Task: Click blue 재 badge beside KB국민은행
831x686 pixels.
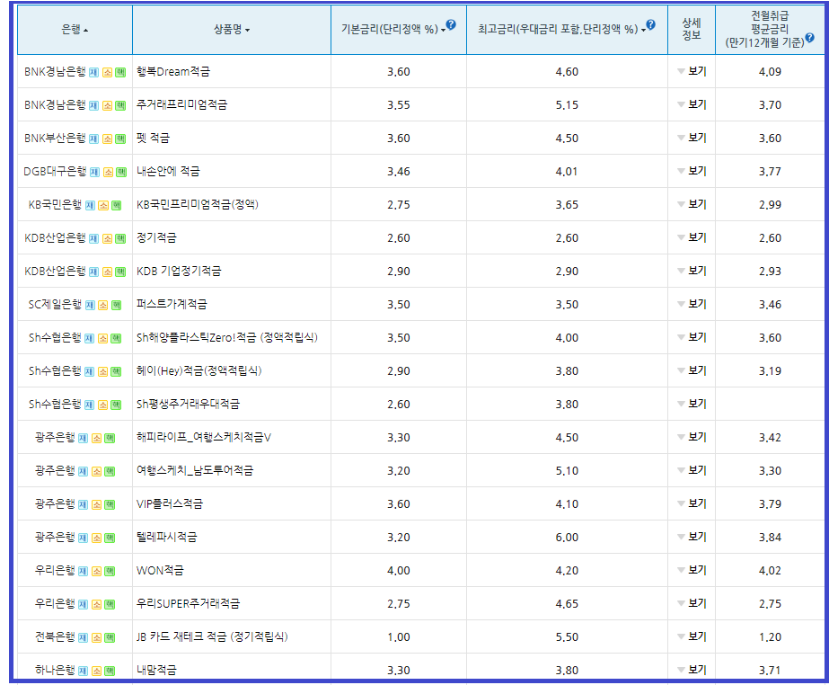Action: click(90, 206)
